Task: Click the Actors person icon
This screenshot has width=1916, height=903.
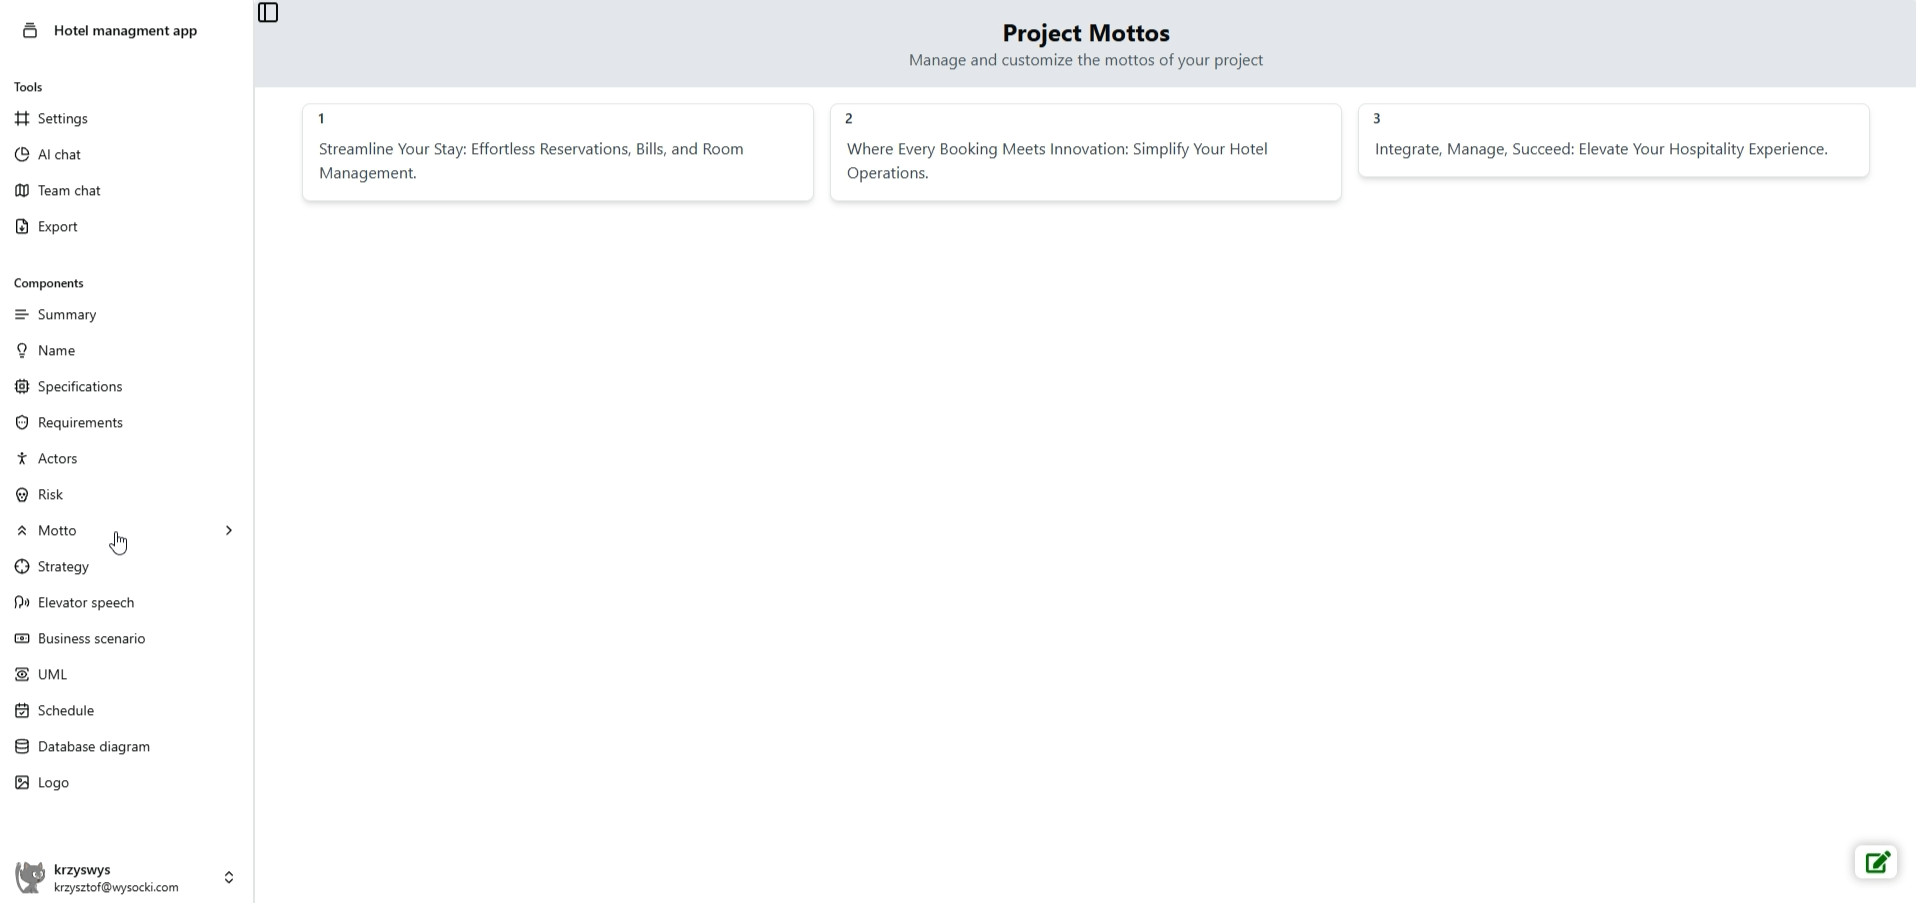Action: (x=22, y=459)
